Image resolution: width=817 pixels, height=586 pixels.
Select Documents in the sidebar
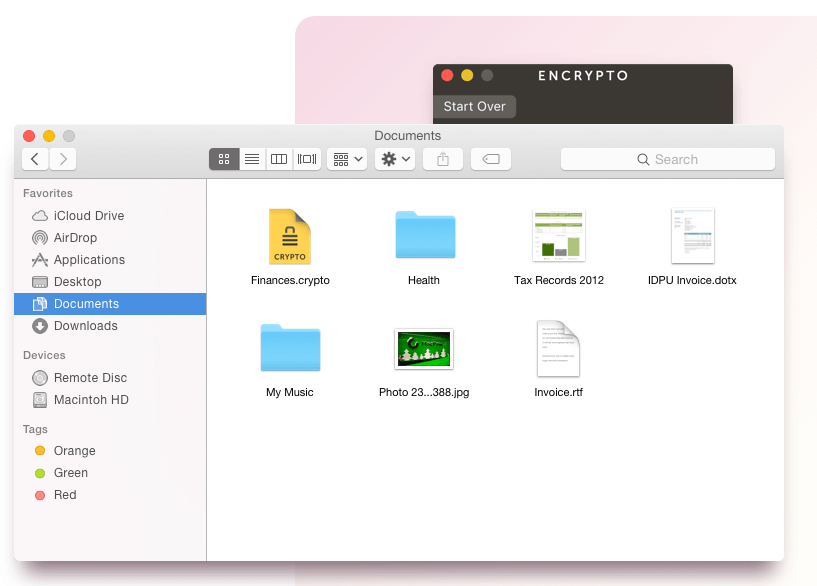(110, 304)
